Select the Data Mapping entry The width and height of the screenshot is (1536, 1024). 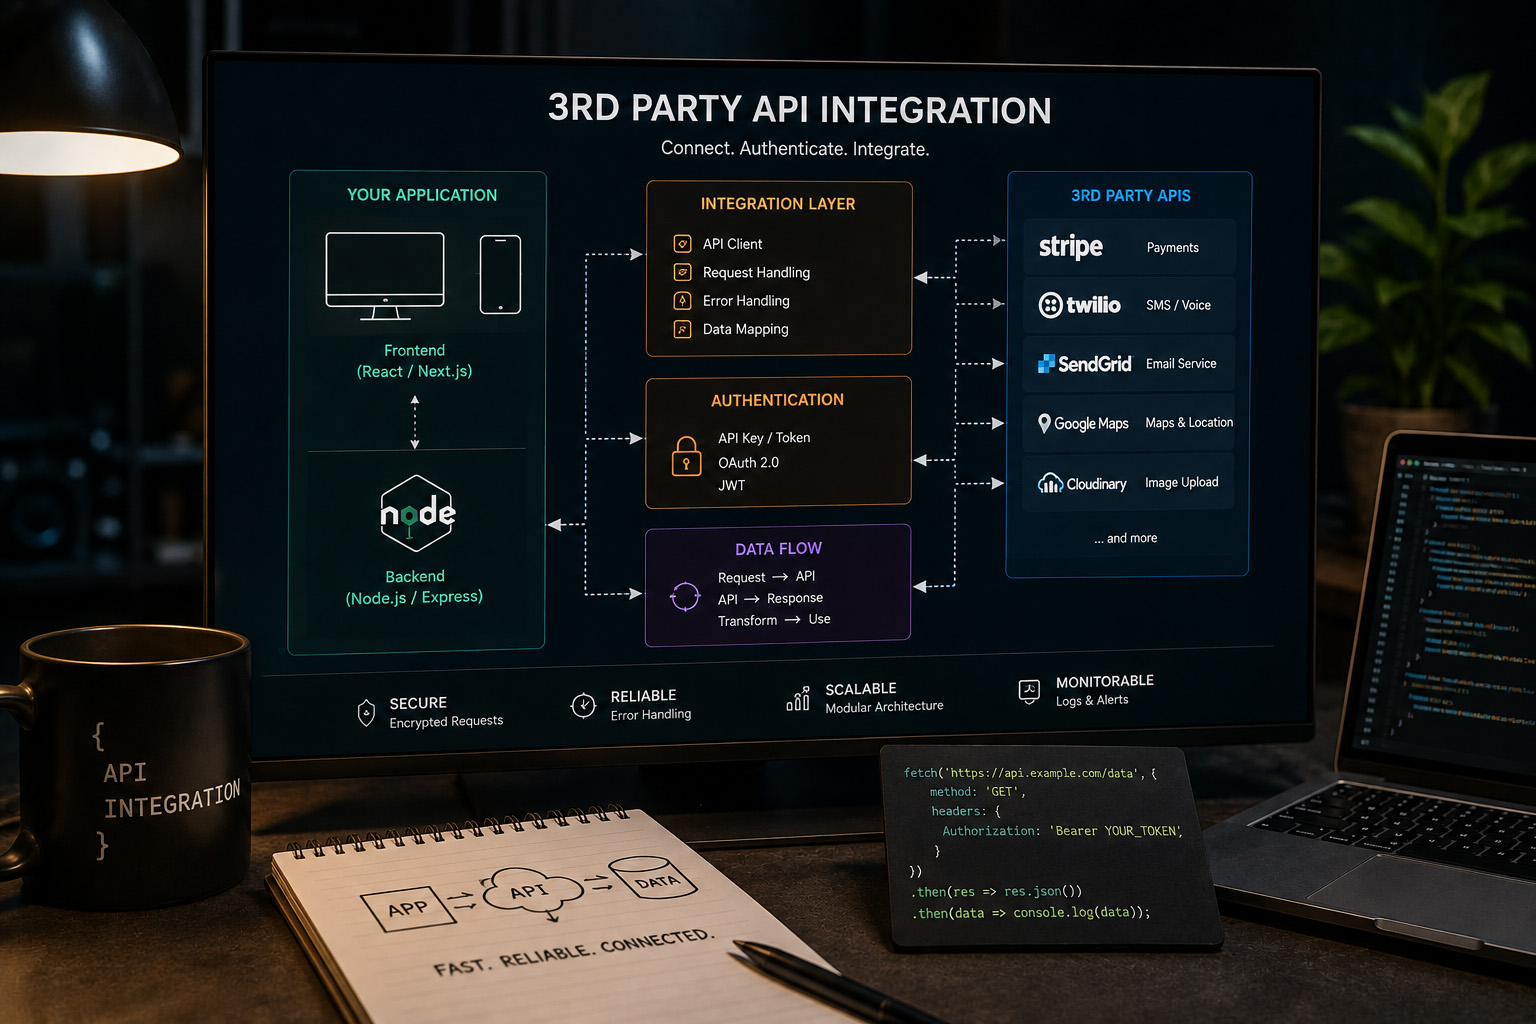tap(731, 329)
